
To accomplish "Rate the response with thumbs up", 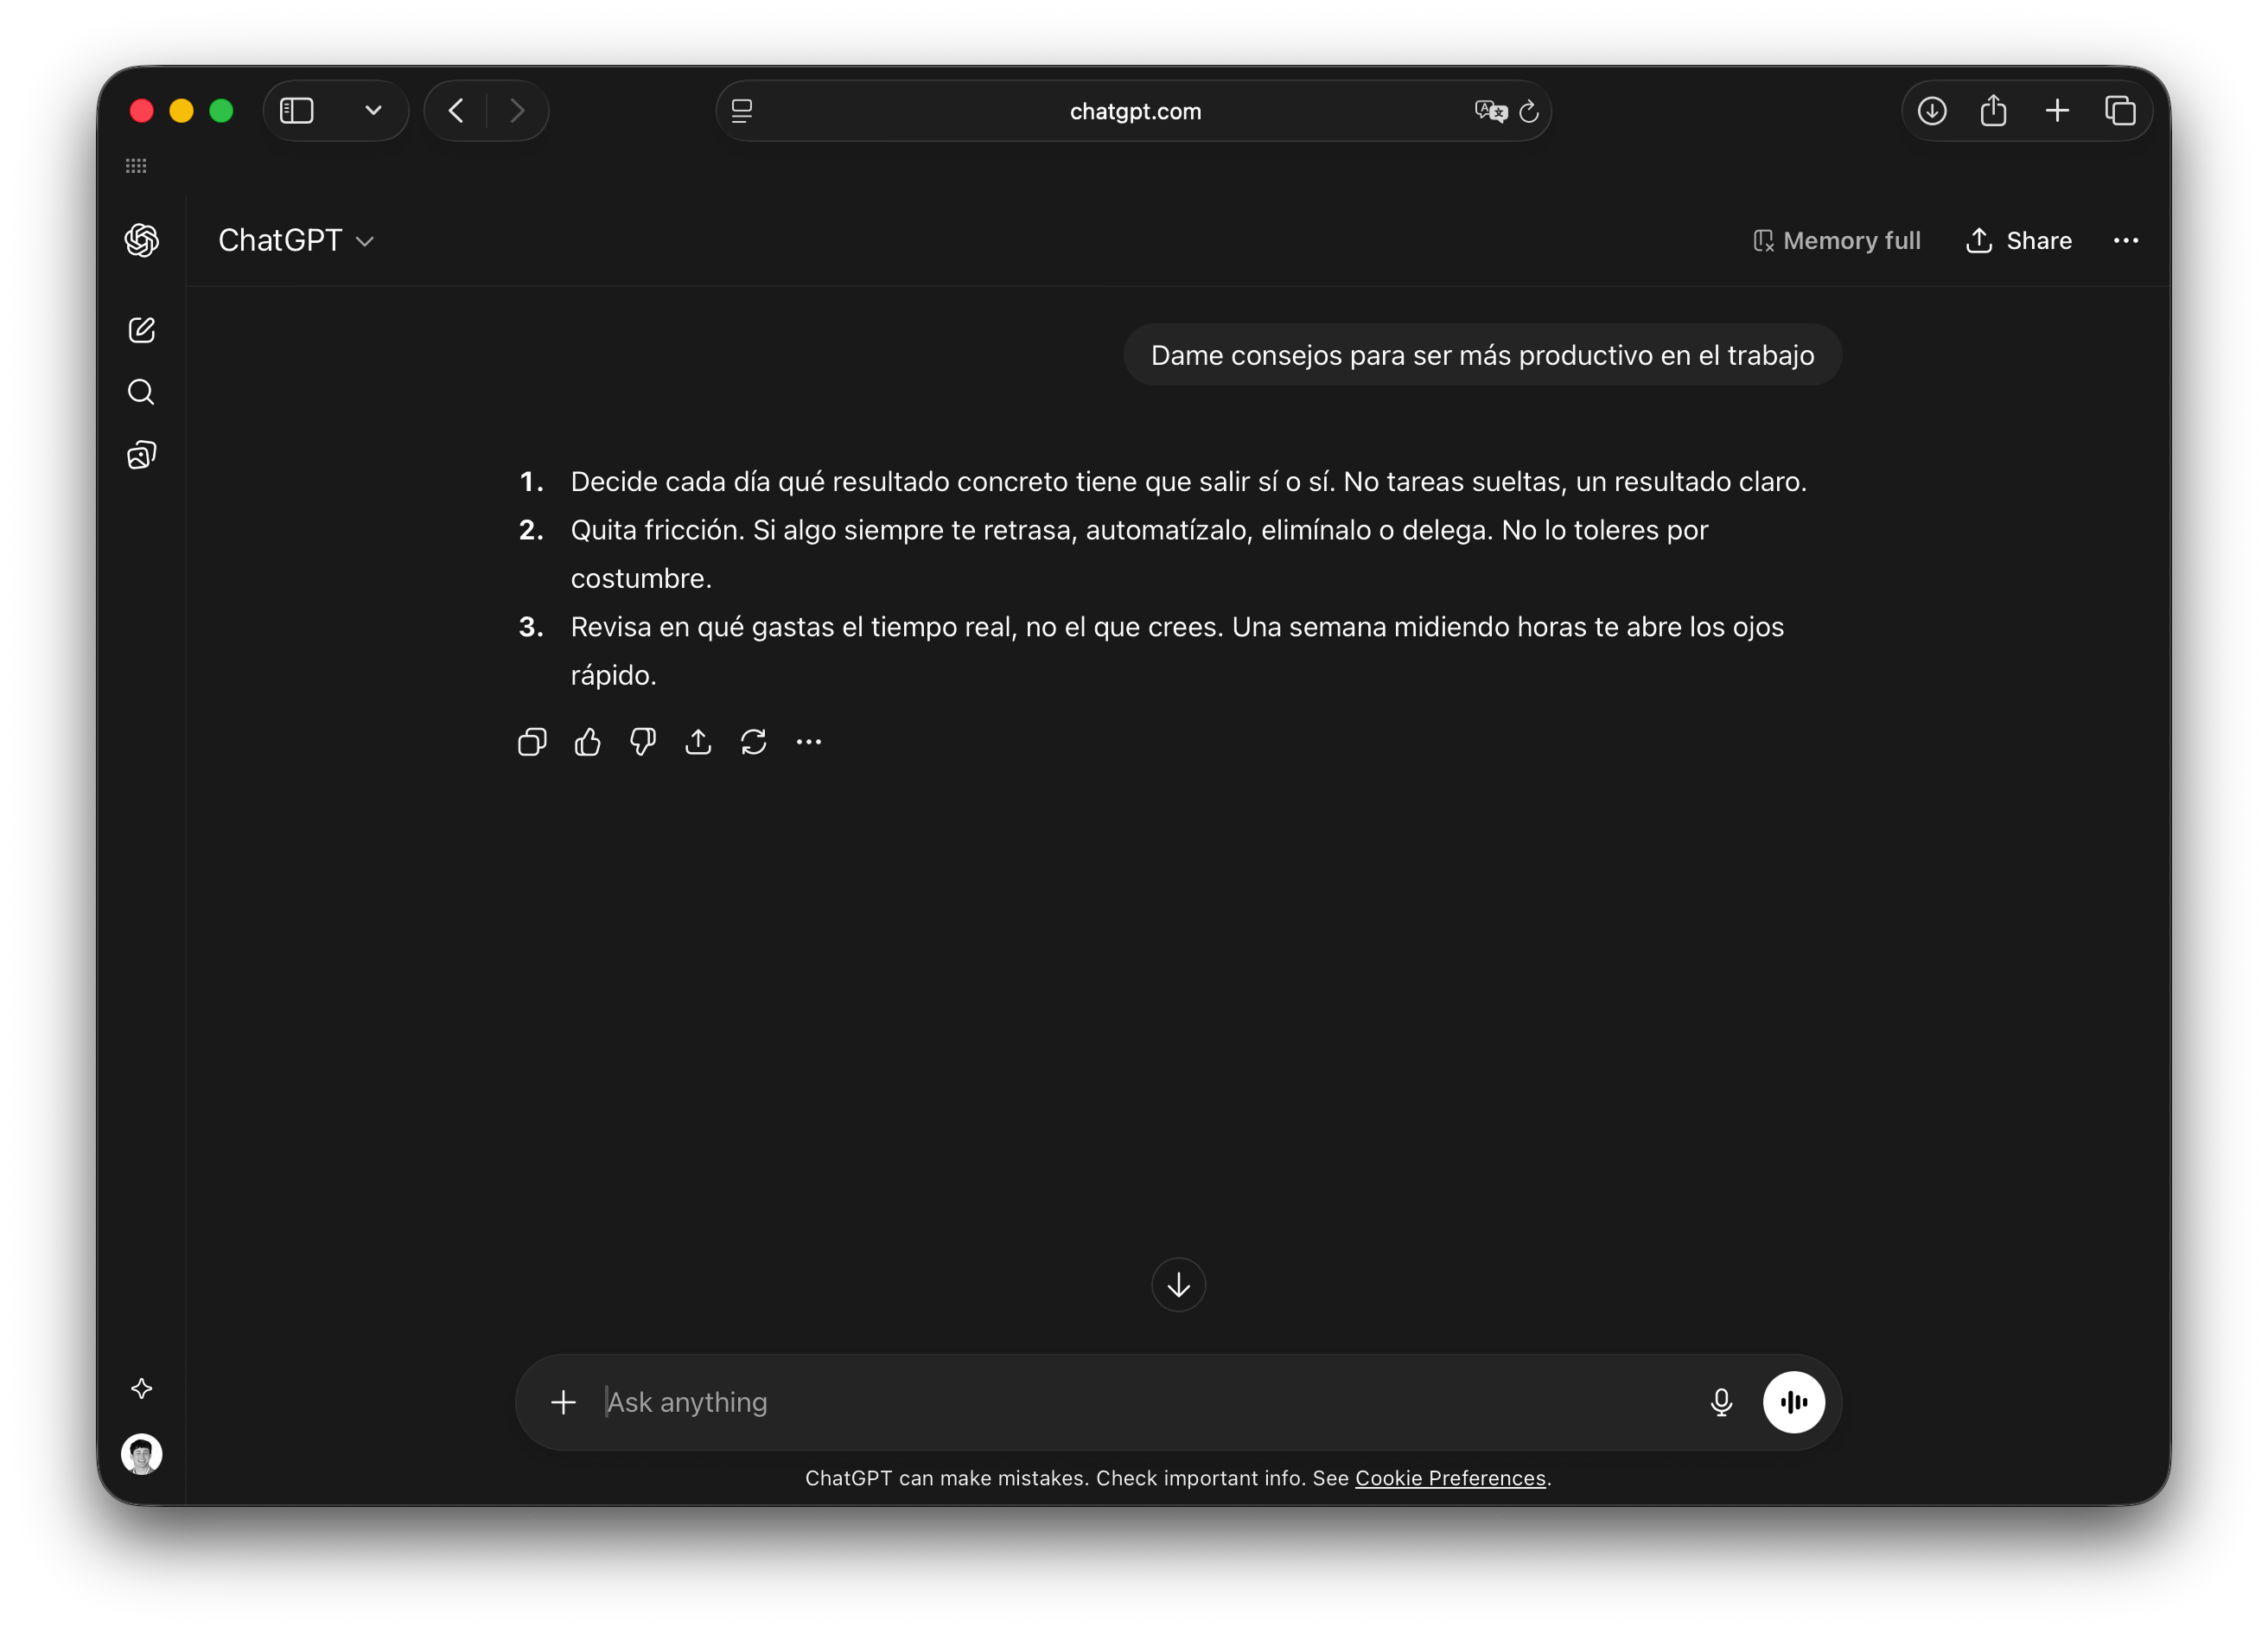I will 587,741.
